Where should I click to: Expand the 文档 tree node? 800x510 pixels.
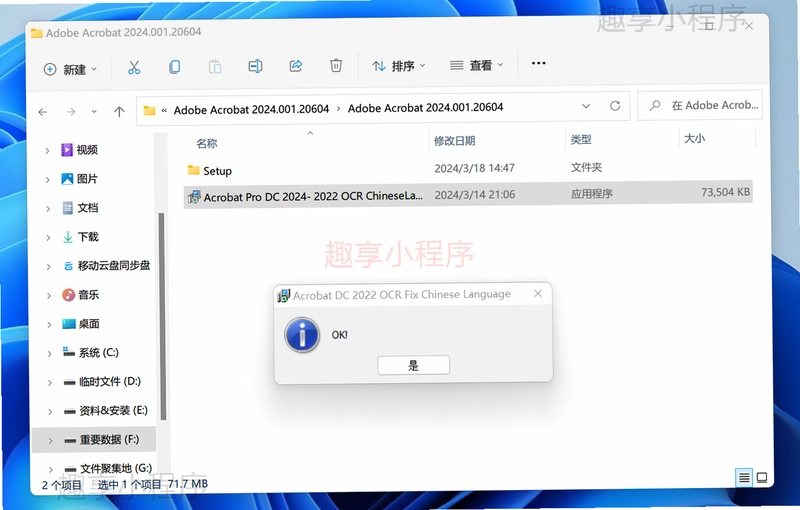(x=48, y=209)
